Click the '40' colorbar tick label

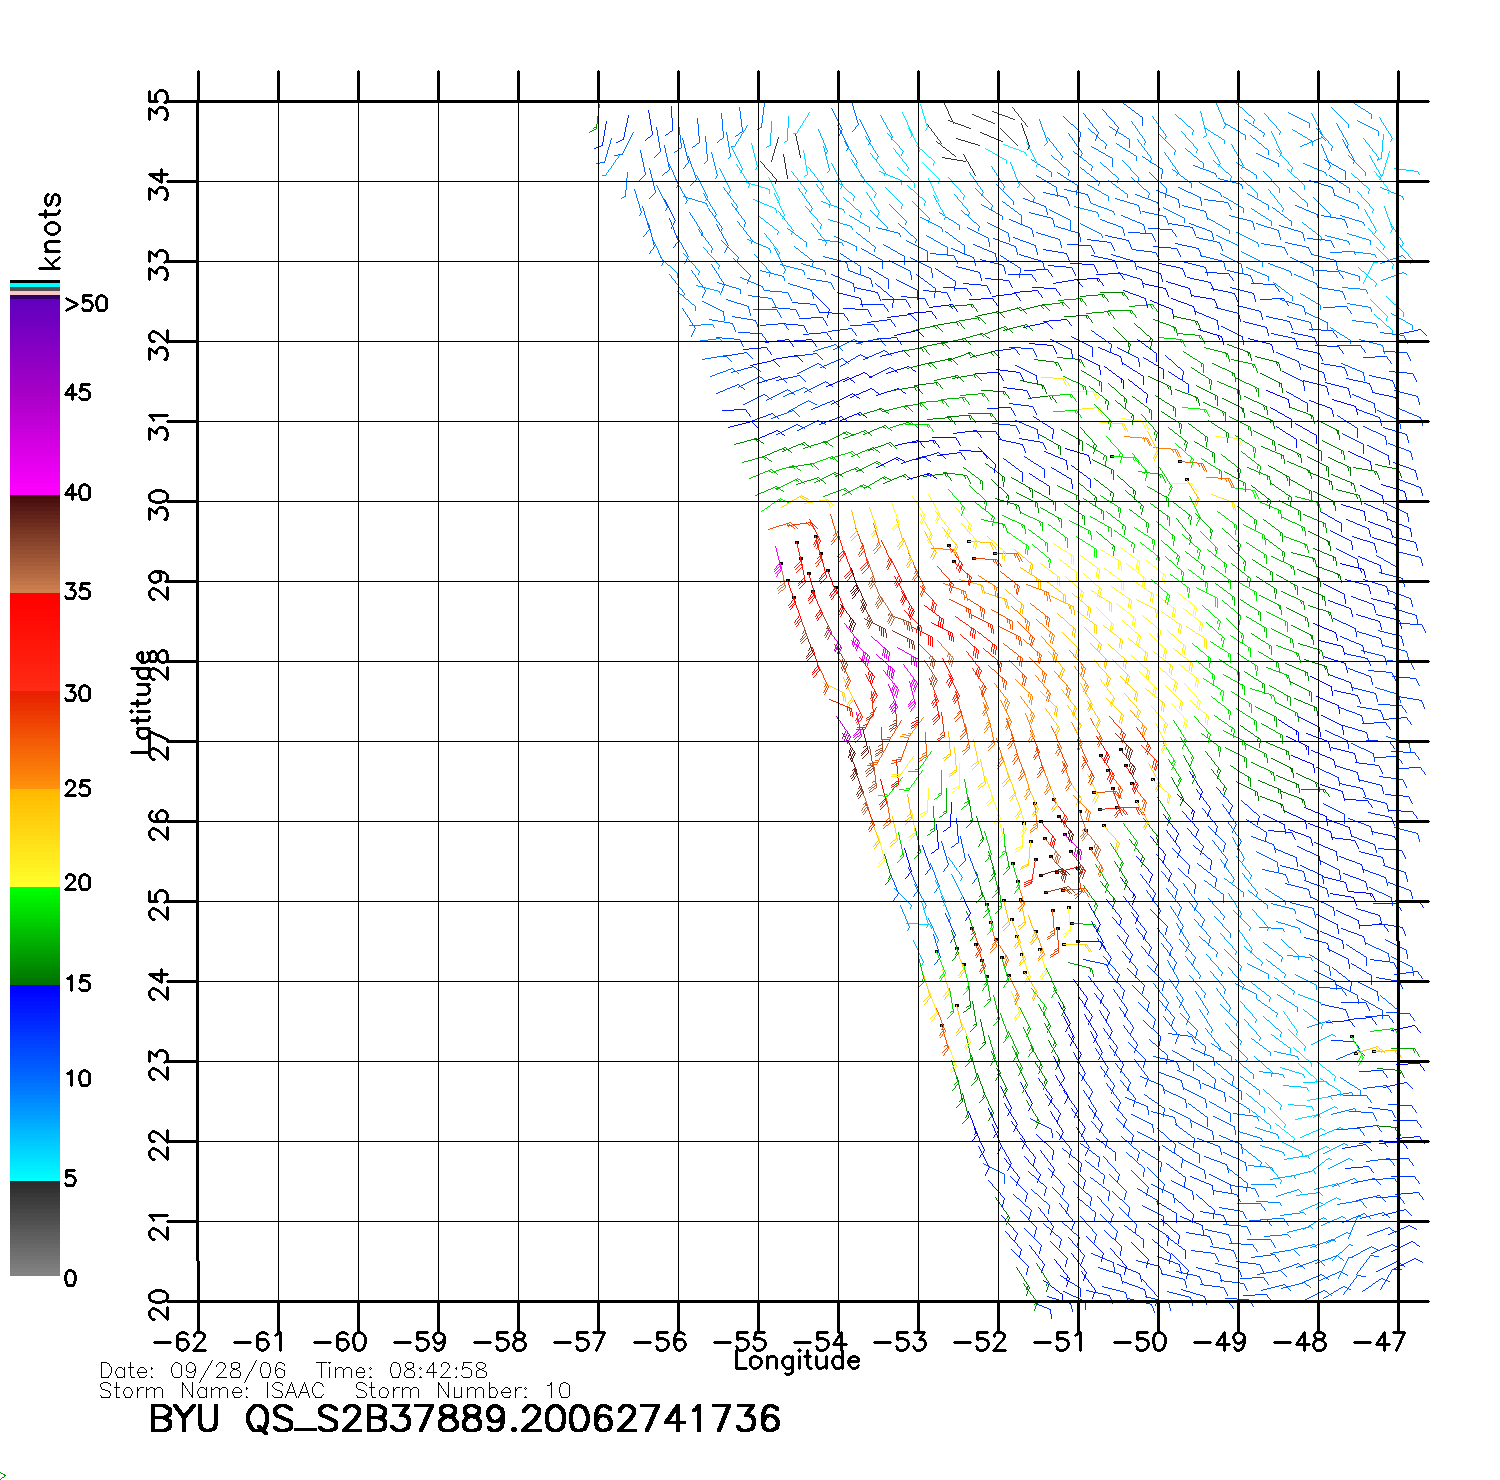pyautogui.click(x=77, y=493)
